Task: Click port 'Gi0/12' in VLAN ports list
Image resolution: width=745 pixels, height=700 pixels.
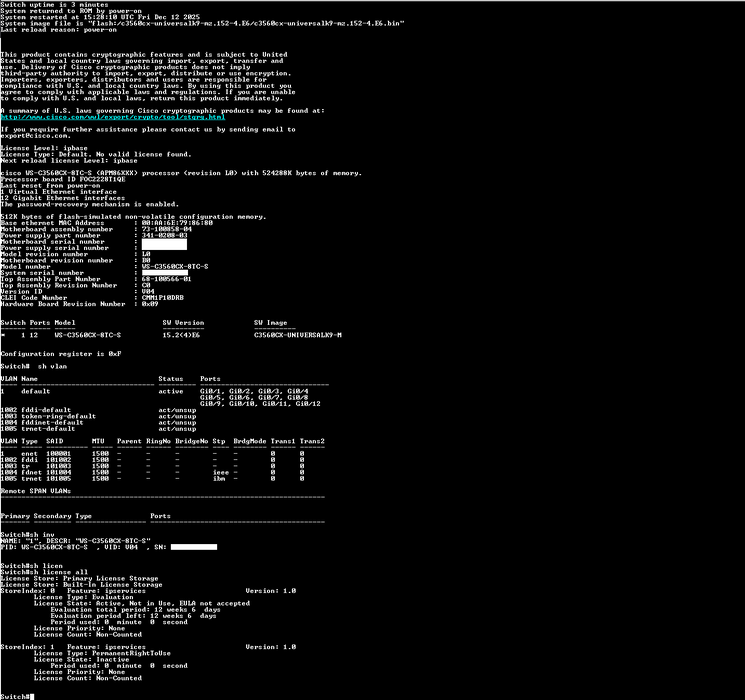Action: pyautogui.click(x=308, y=403)
